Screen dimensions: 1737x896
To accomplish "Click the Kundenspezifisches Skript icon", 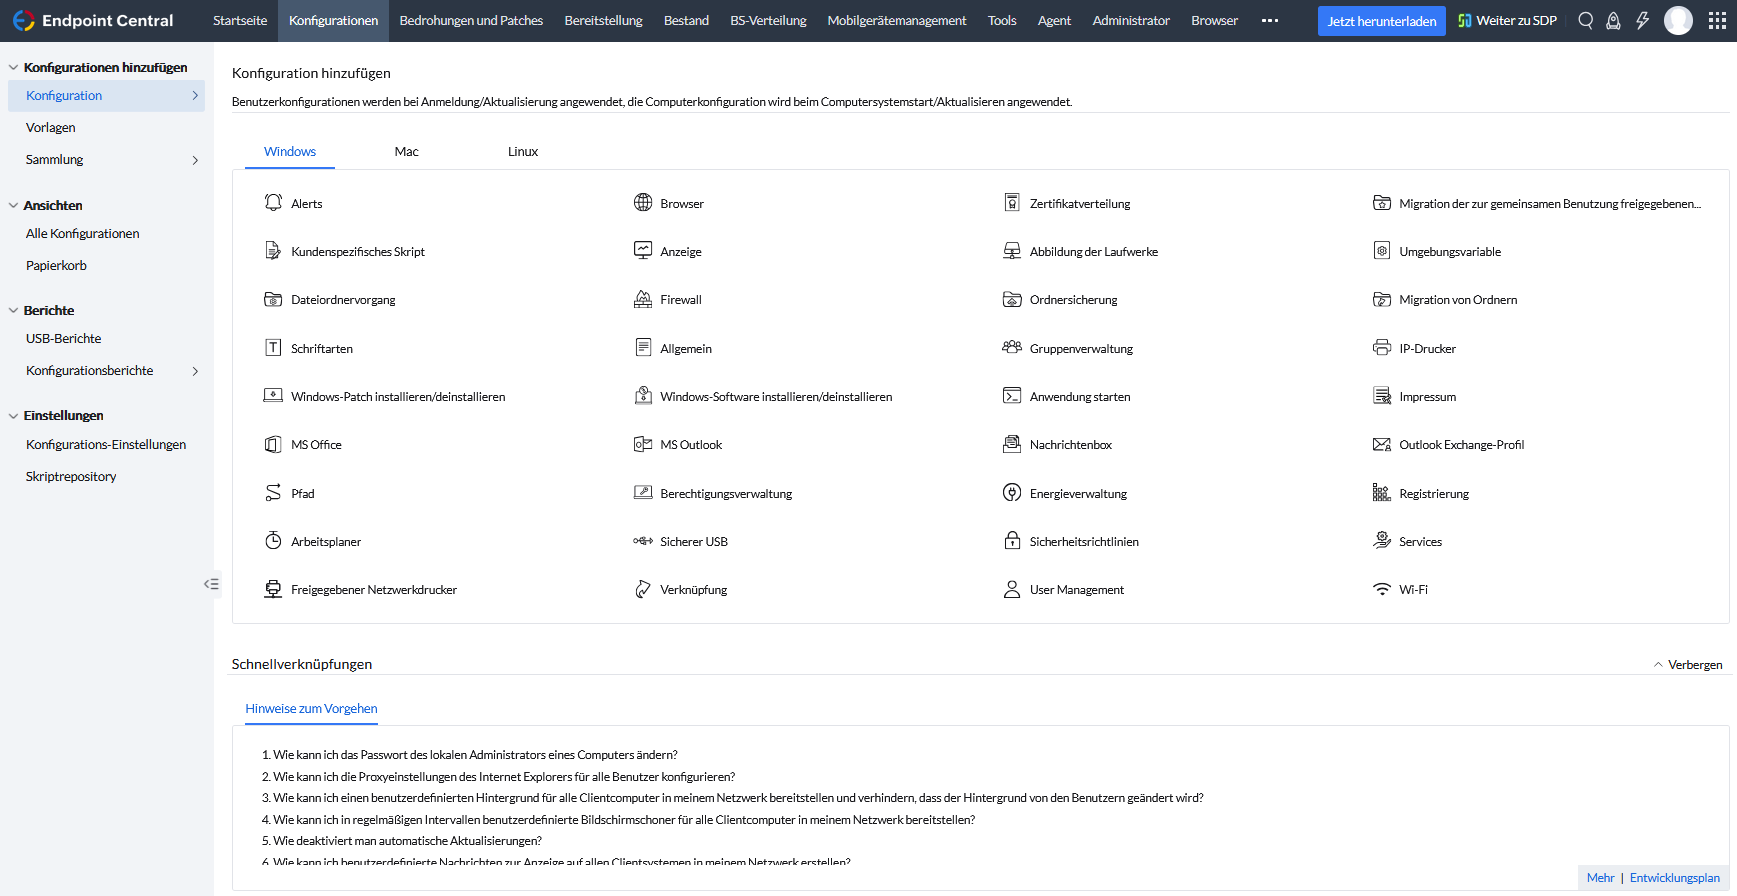I will pos(273,251).
